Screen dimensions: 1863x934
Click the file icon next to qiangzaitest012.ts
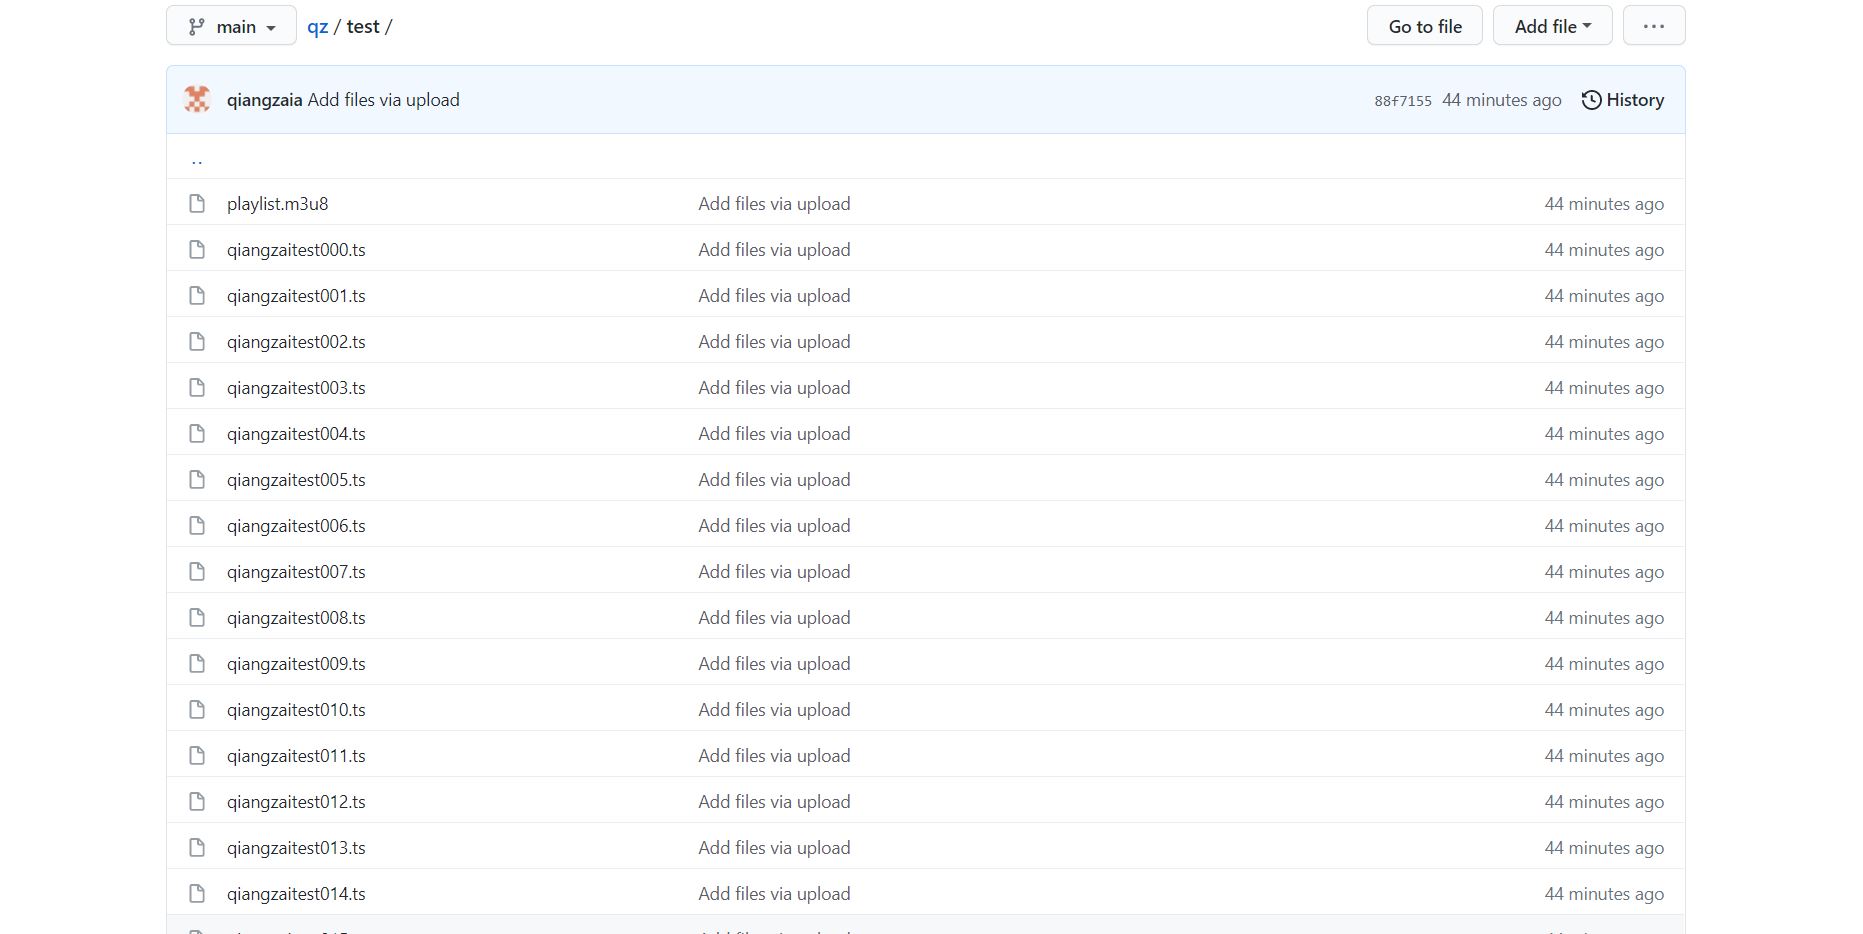pos(197,802)
